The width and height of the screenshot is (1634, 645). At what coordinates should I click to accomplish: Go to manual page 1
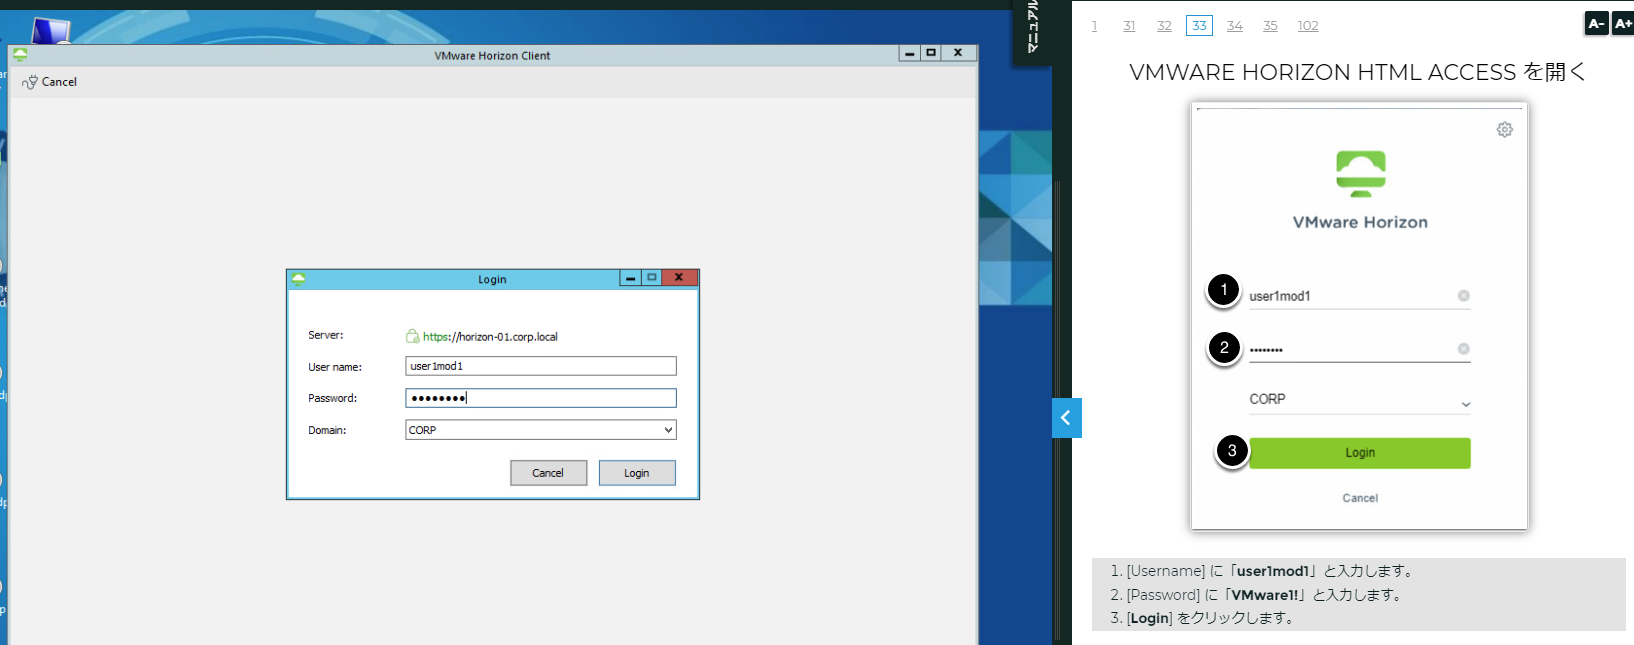1094,26
